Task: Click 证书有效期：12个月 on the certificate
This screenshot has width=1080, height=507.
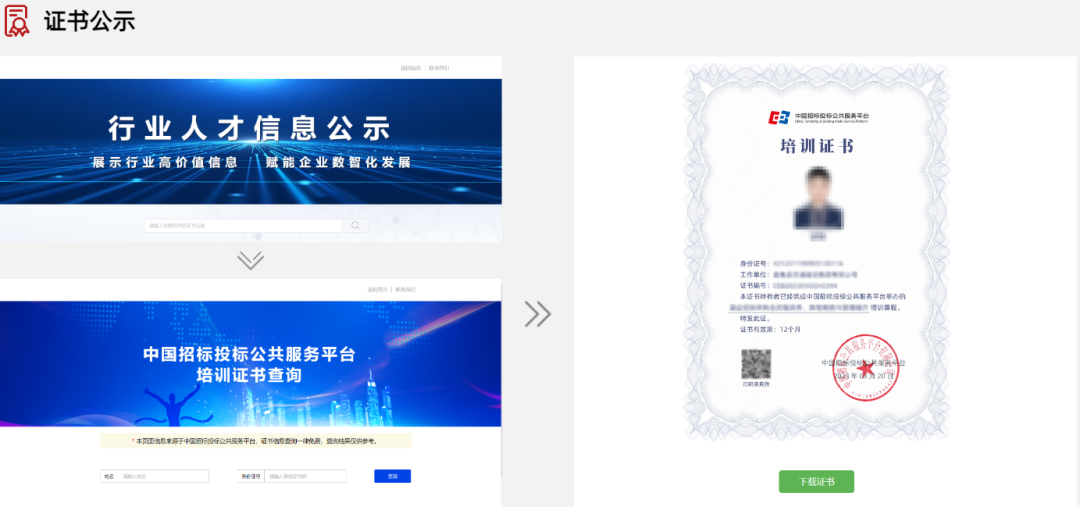Action: click(770, 329)
